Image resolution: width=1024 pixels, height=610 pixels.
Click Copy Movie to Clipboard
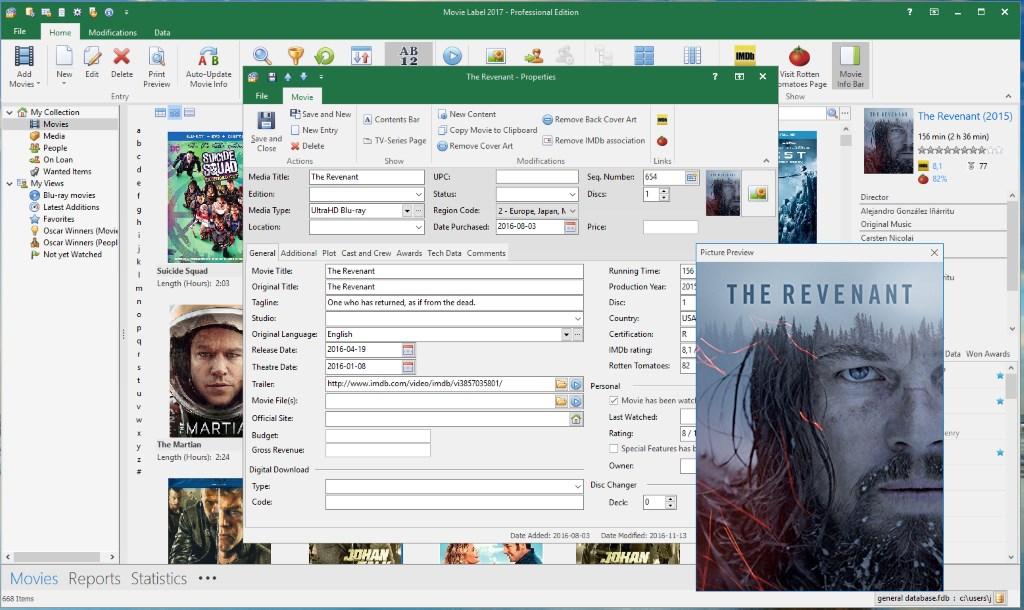[487, 130]
